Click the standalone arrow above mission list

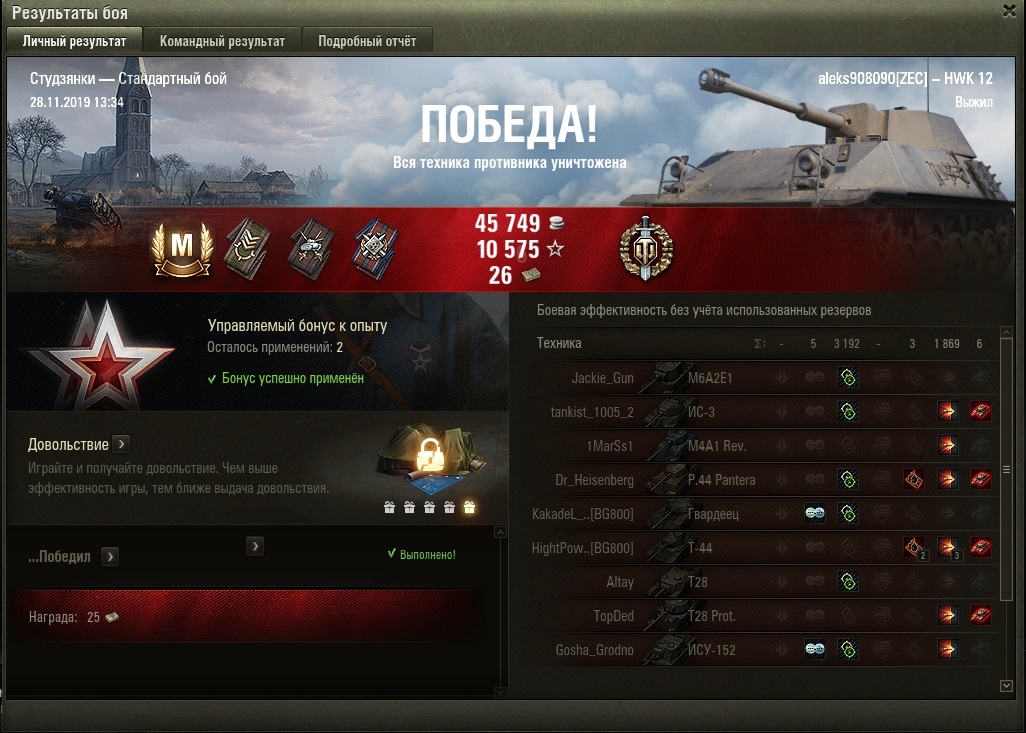(255, 546)
